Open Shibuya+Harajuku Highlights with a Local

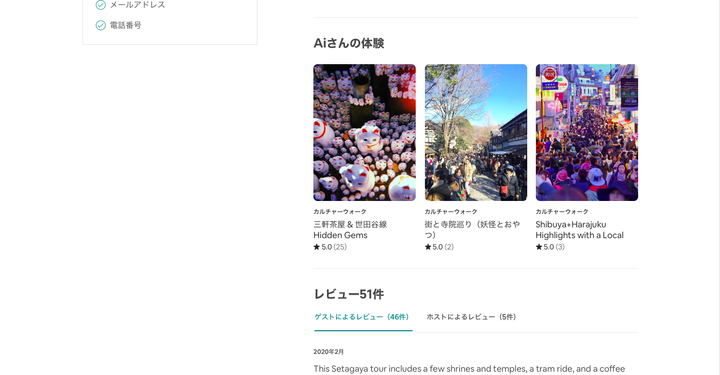(579, 230)
